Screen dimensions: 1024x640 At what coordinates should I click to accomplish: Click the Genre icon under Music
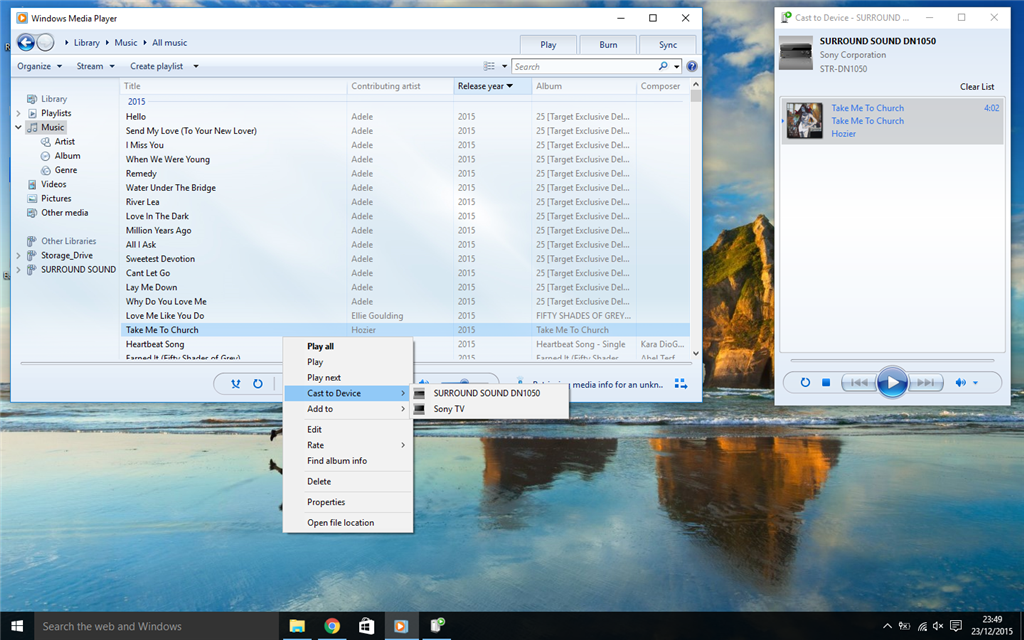tap(46, 170)
